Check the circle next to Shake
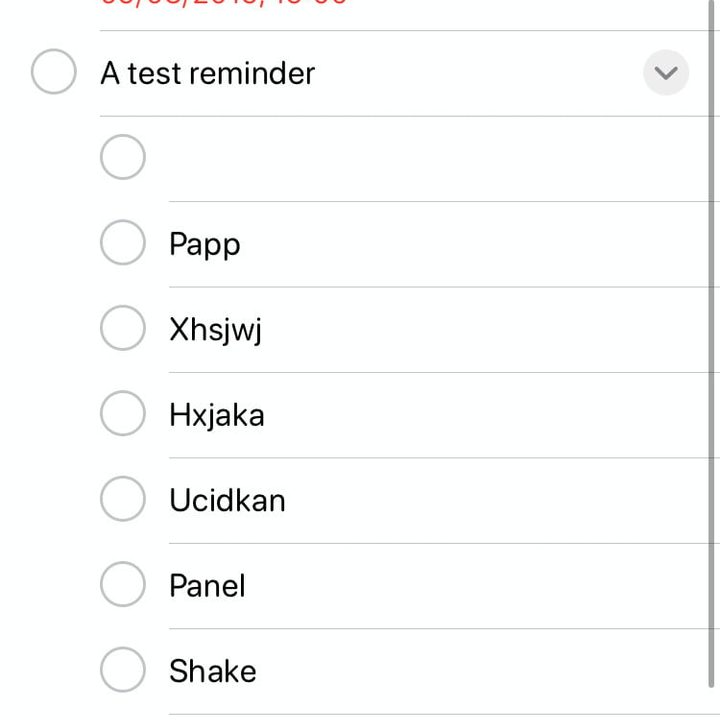The width and height of the screenshot is (720, 720). tap(123, 671)
